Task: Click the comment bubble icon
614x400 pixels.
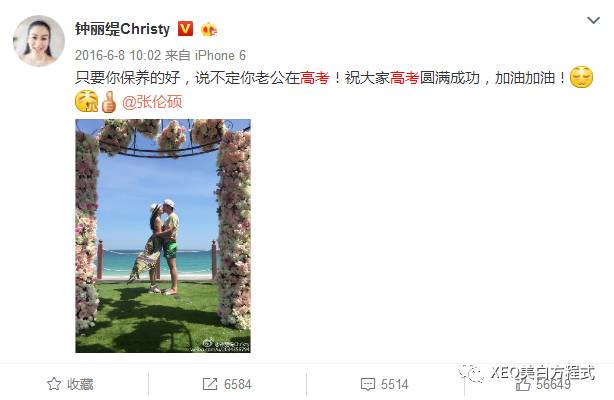Action: 368,384
